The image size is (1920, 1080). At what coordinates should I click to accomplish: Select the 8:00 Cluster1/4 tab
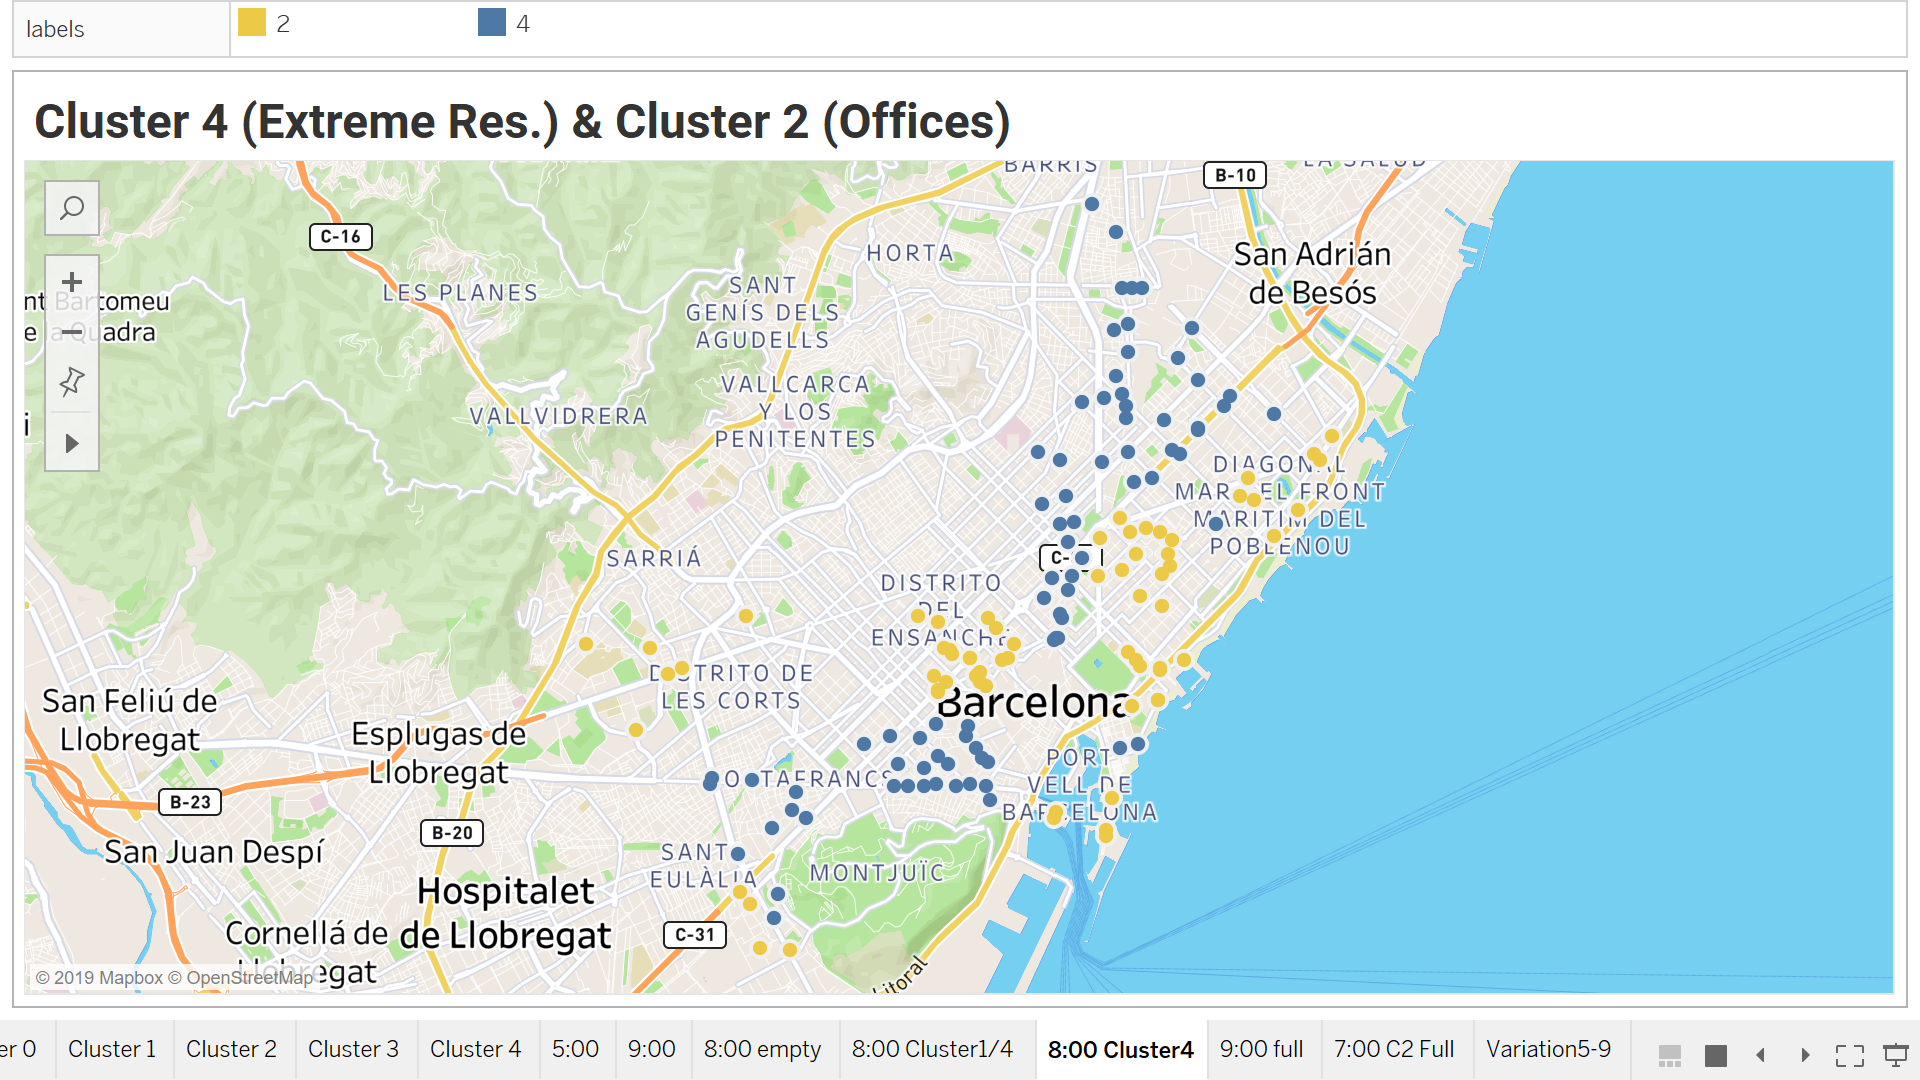click(932, 1049)
